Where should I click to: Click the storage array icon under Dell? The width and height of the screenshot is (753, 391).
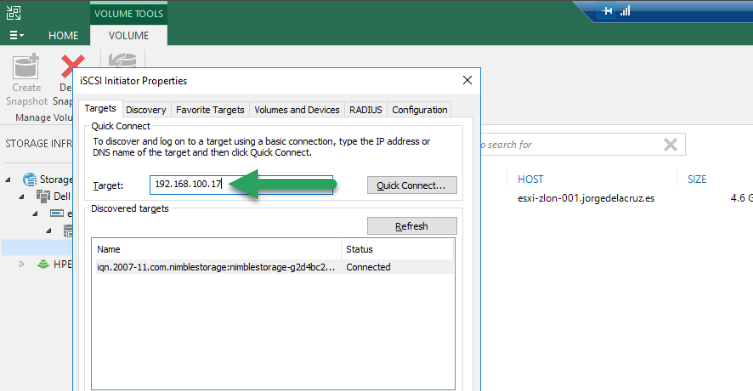(x=57, y=213)
